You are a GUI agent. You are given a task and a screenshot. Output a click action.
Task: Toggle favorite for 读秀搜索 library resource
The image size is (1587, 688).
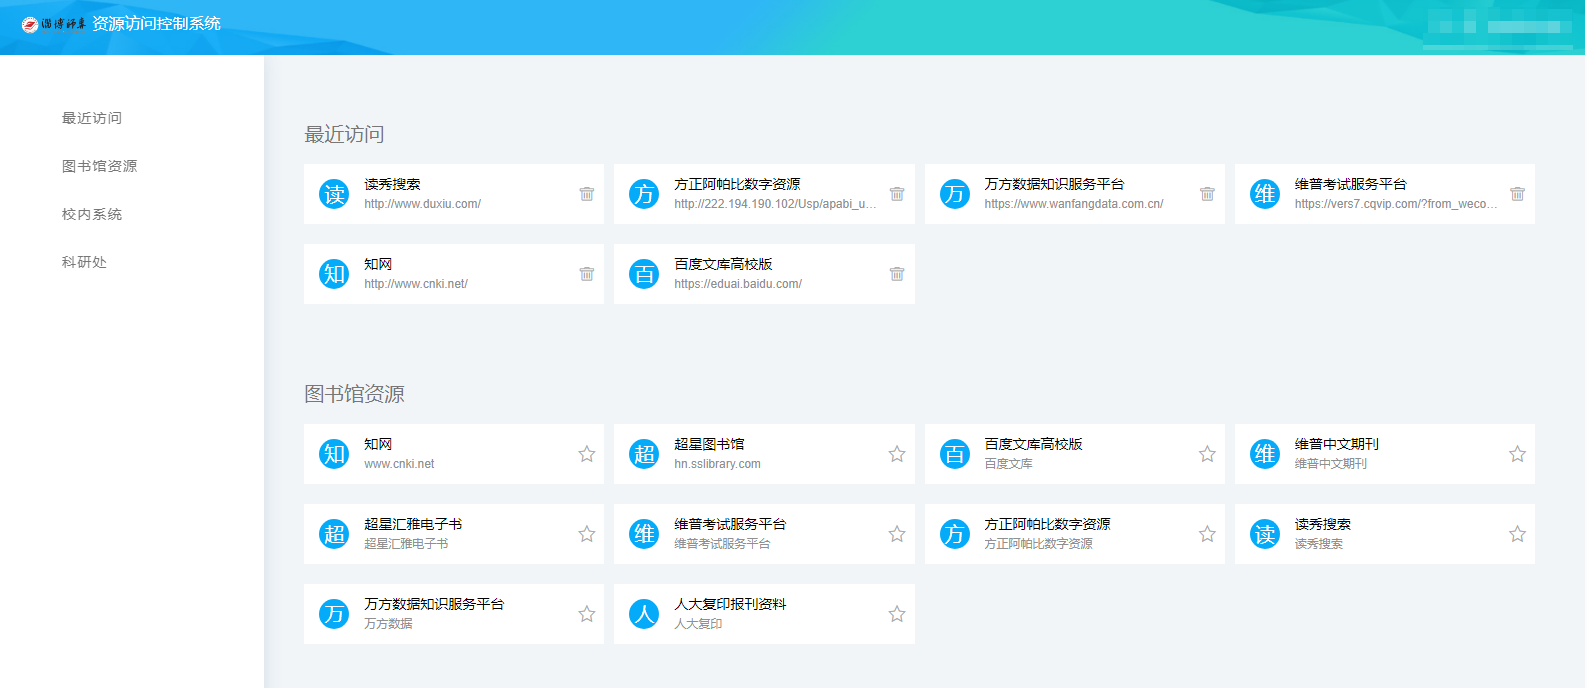pyautogui.click(x=1517, y=534)
